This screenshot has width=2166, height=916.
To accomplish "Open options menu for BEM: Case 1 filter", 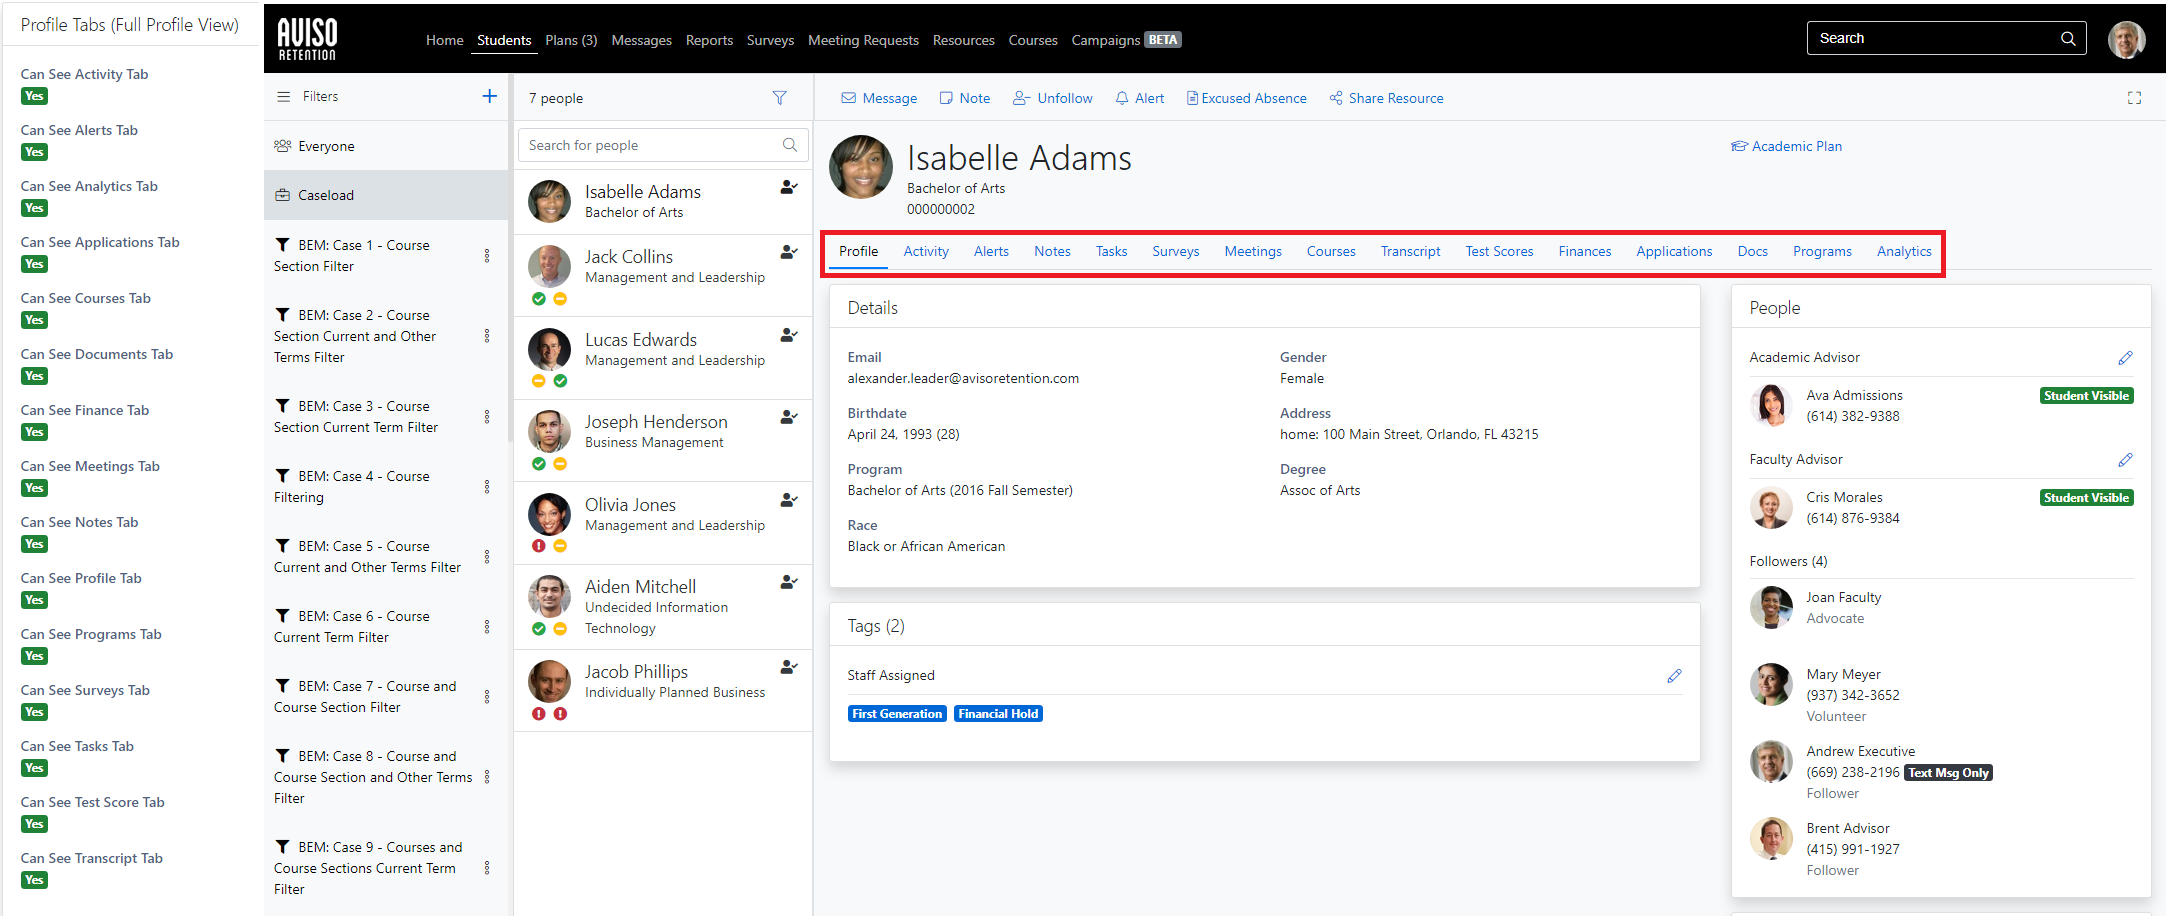I will tap(487, 256).
